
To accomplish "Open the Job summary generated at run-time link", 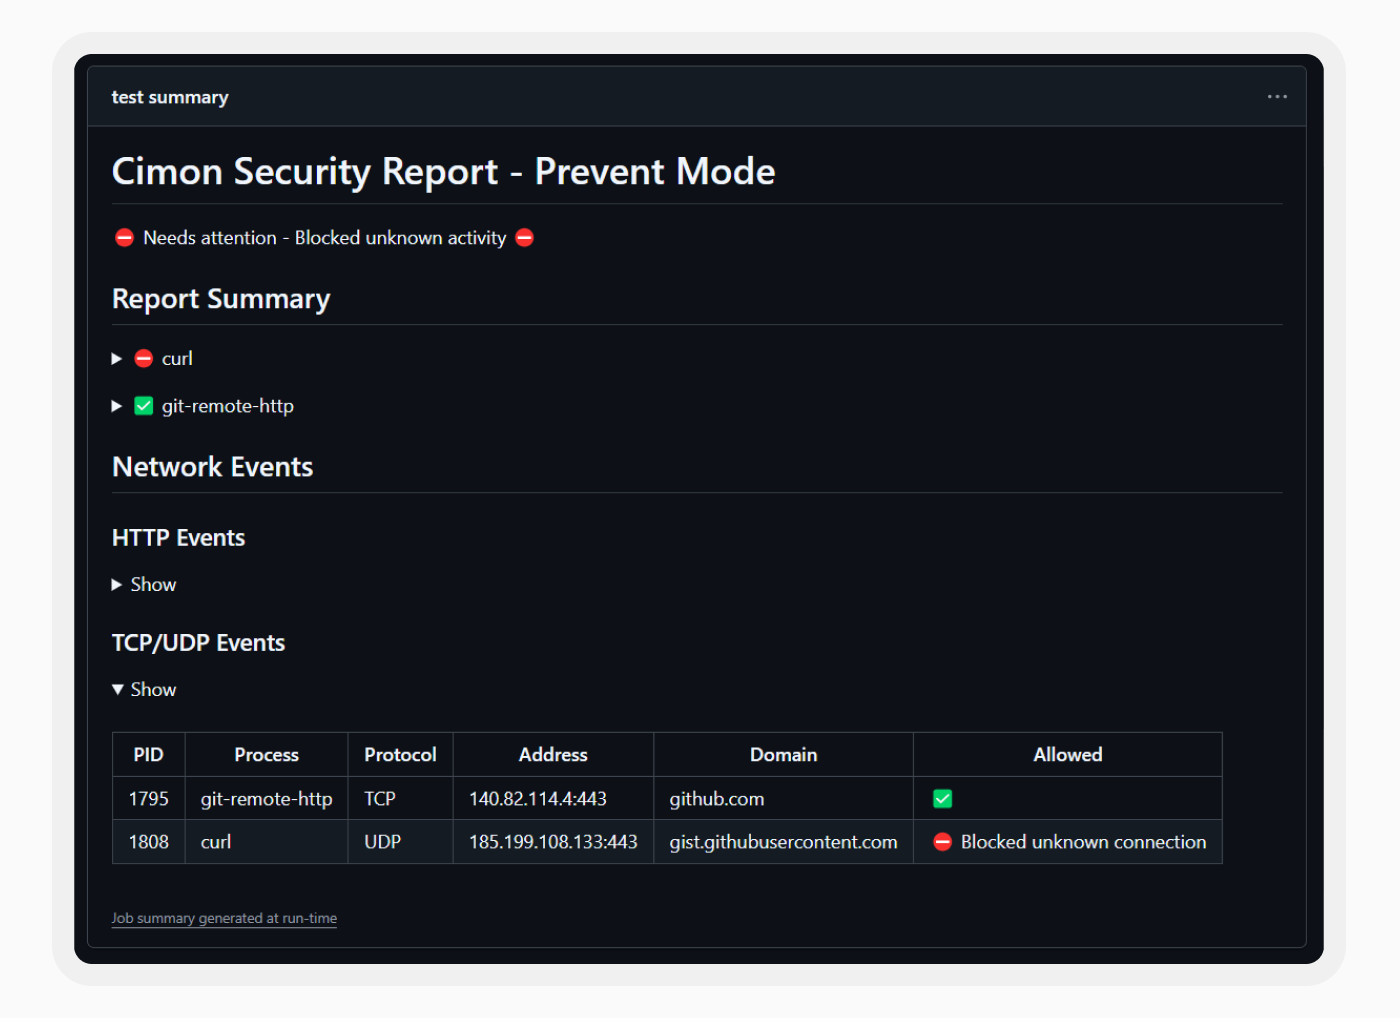I will [x=224, y=918].
